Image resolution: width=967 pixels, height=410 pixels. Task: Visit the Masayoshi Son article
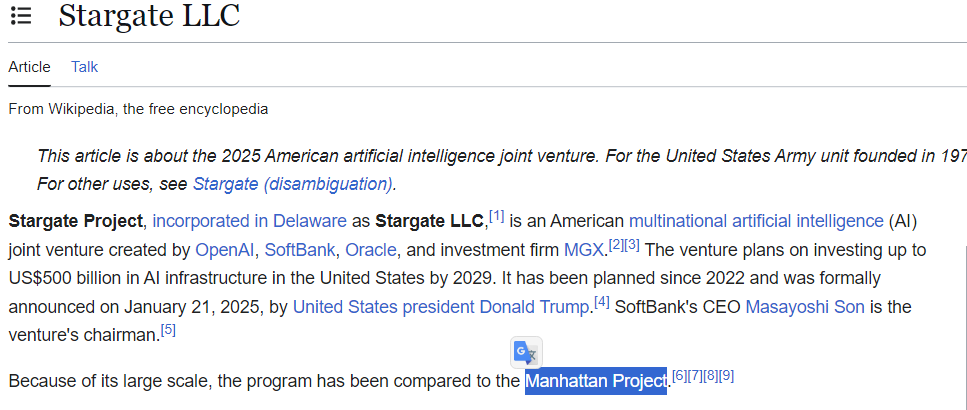point(805,307)
